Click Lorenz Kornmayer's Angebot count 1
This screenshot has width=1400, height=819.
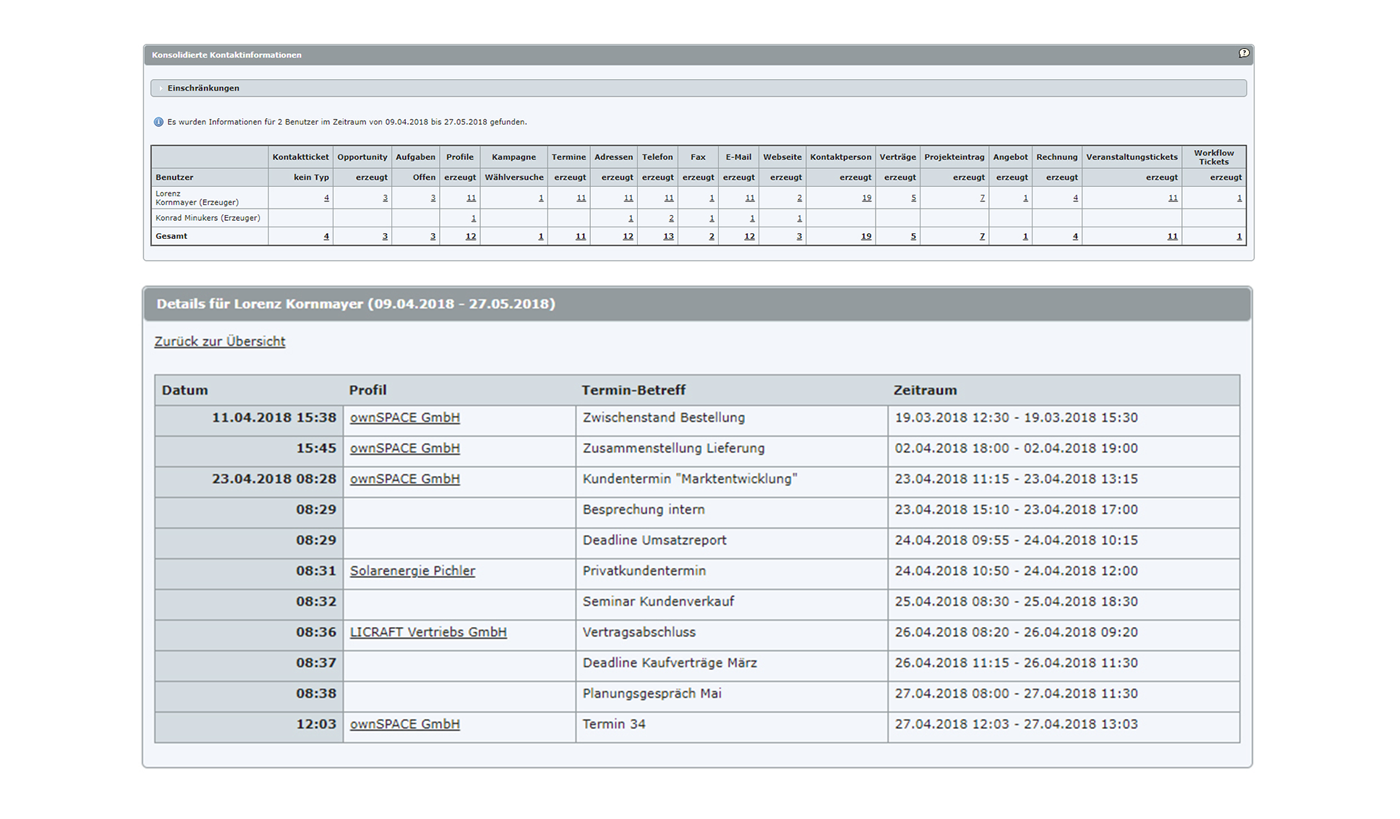point(1025,198)
